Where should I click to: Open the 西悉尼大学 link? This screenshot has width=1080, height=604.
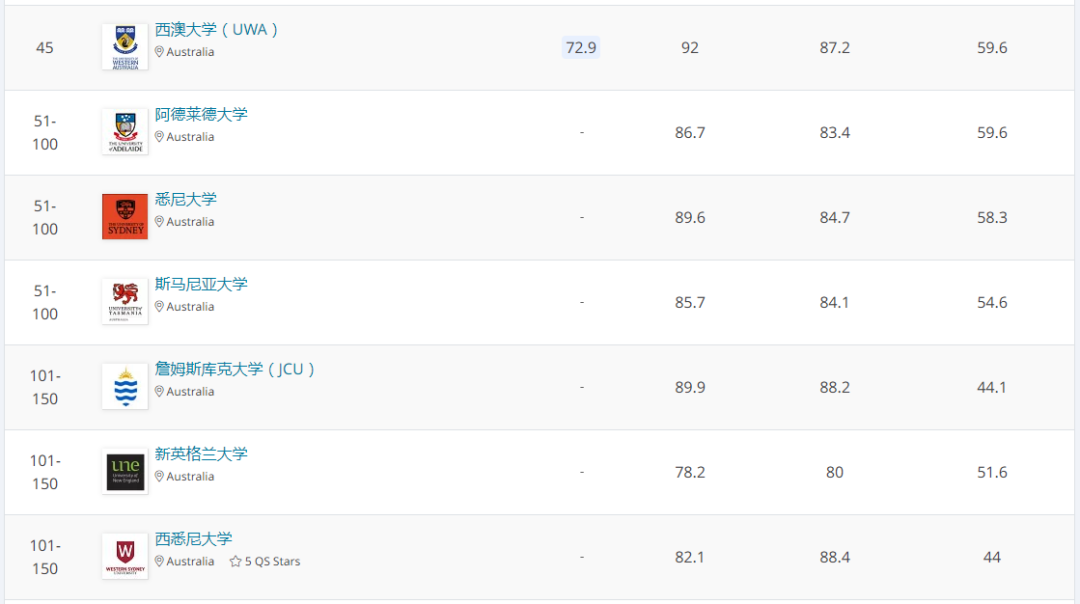(194, 540)
